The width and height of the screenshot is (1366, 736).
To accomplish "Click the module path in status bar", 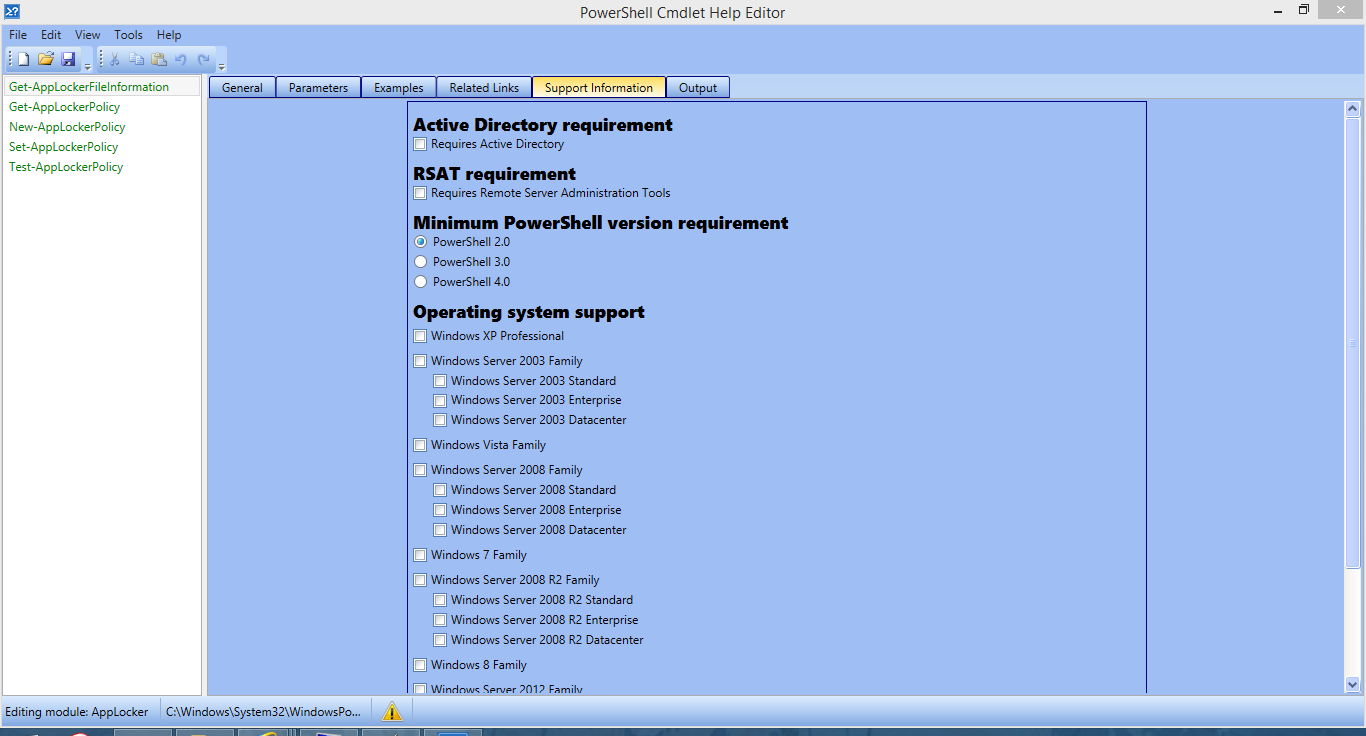I will 263,712.
